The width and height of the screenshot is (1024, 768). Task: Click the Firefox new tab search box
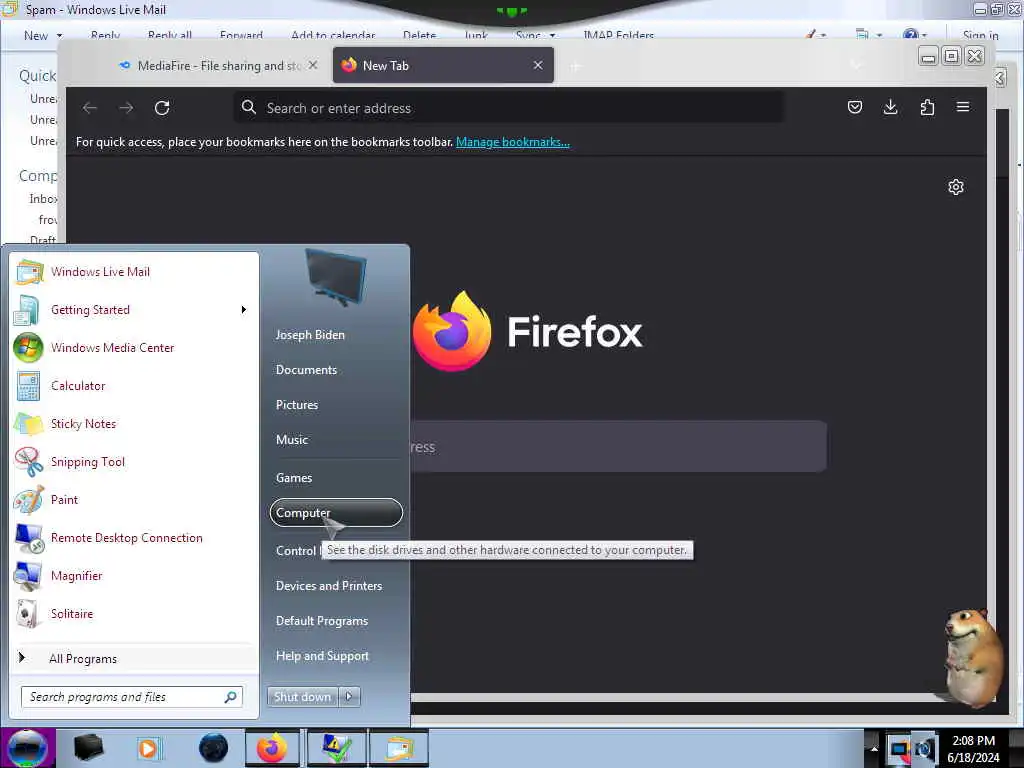618,447
